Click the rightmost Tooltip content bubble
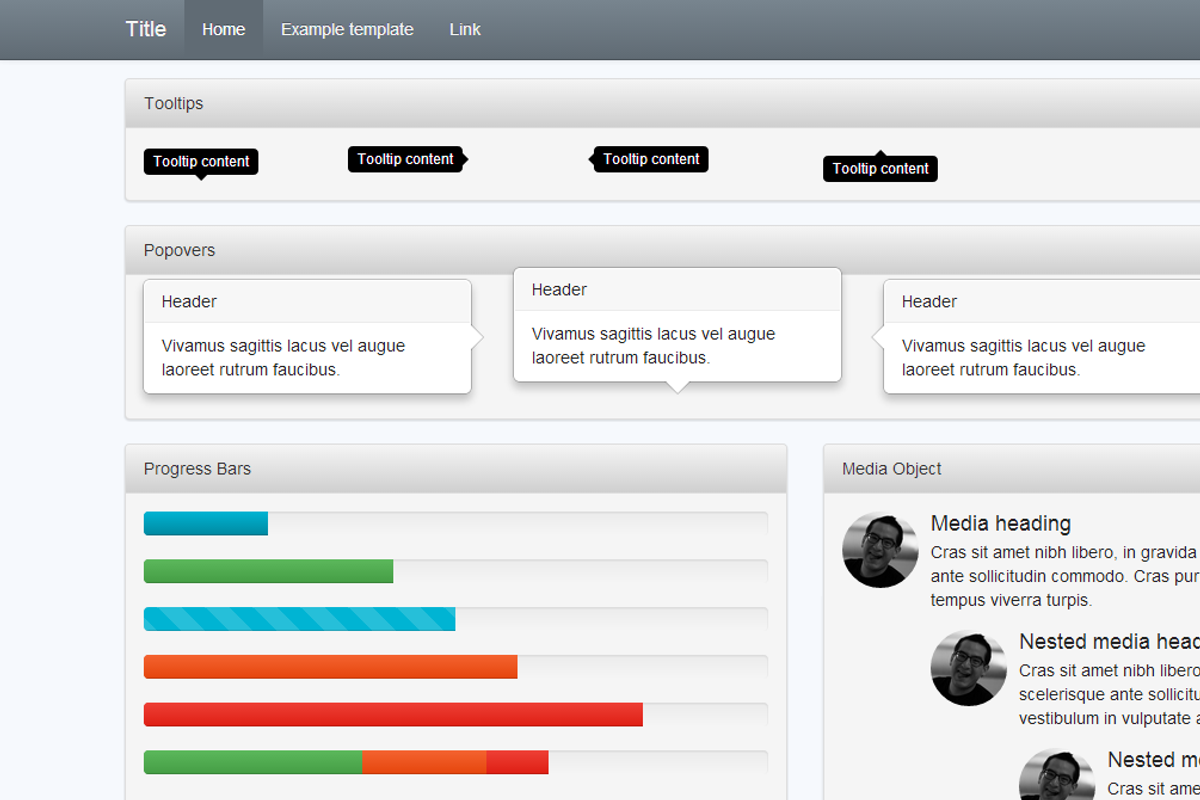The width and height of the screenshot is (1200, 800). click(879, 168)
